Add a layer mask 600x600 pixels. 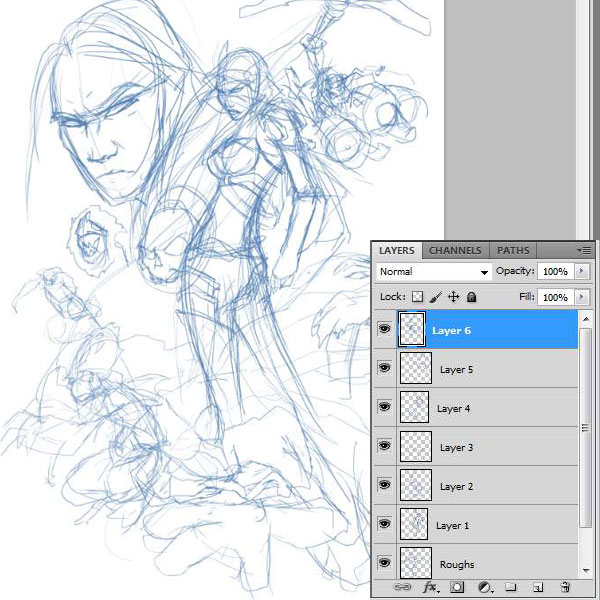(457, 587)
